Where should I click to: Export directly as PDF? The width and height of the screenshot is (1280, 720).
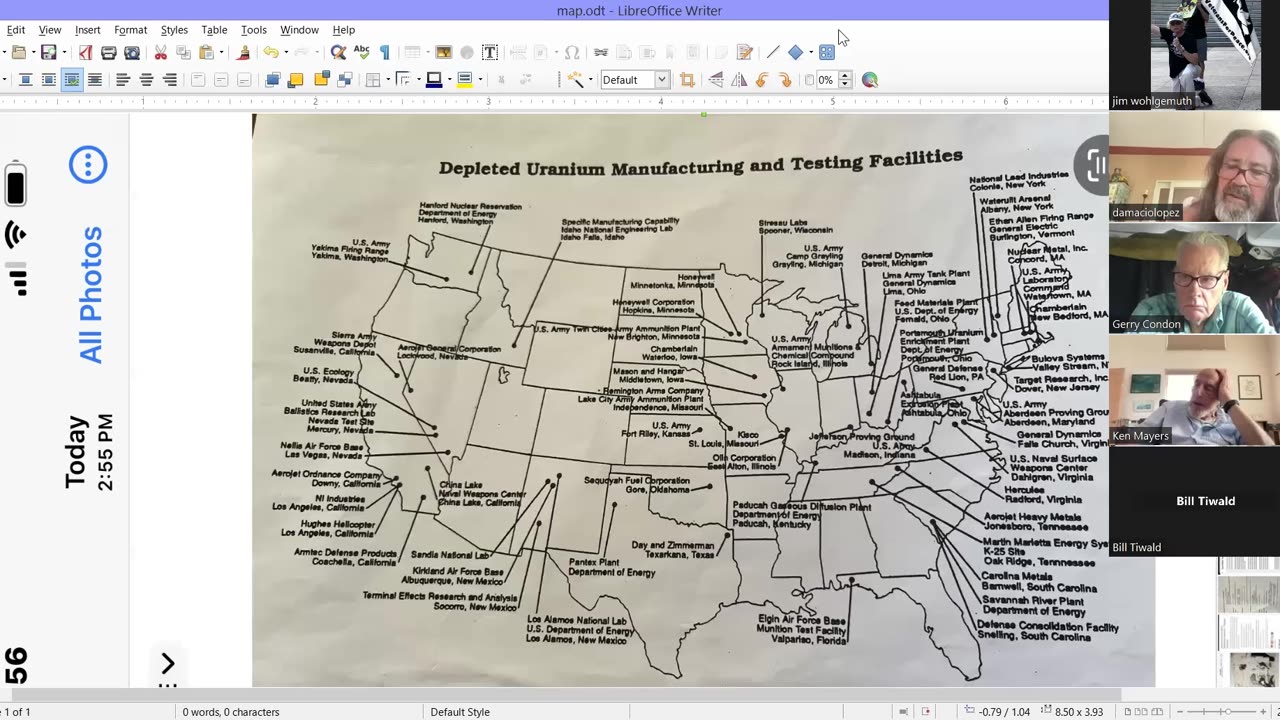point(86,53)
